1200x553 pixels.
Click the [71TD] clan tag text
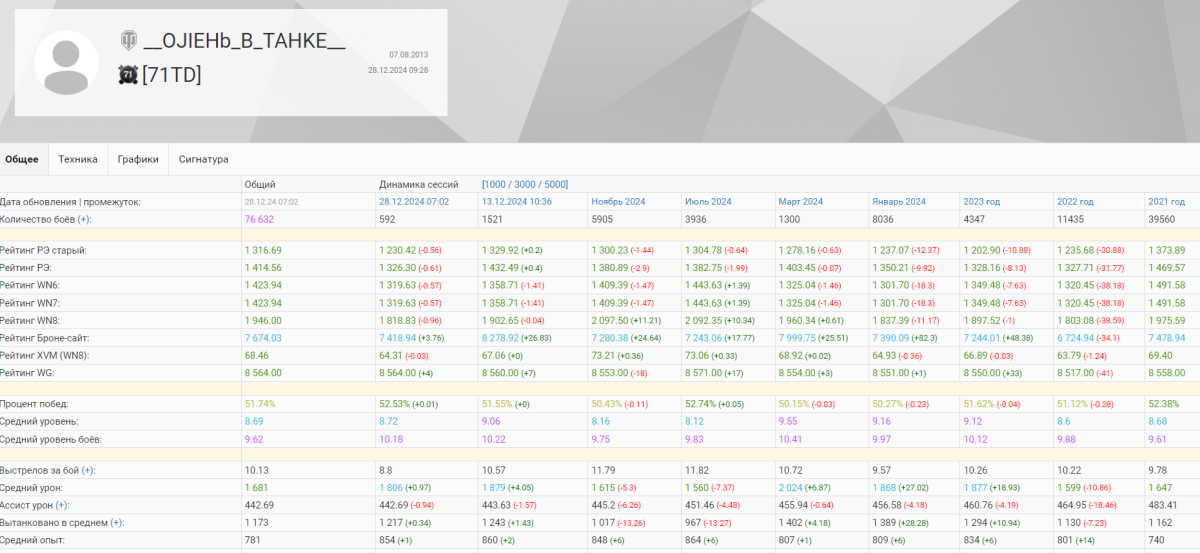tap(172, 74)
